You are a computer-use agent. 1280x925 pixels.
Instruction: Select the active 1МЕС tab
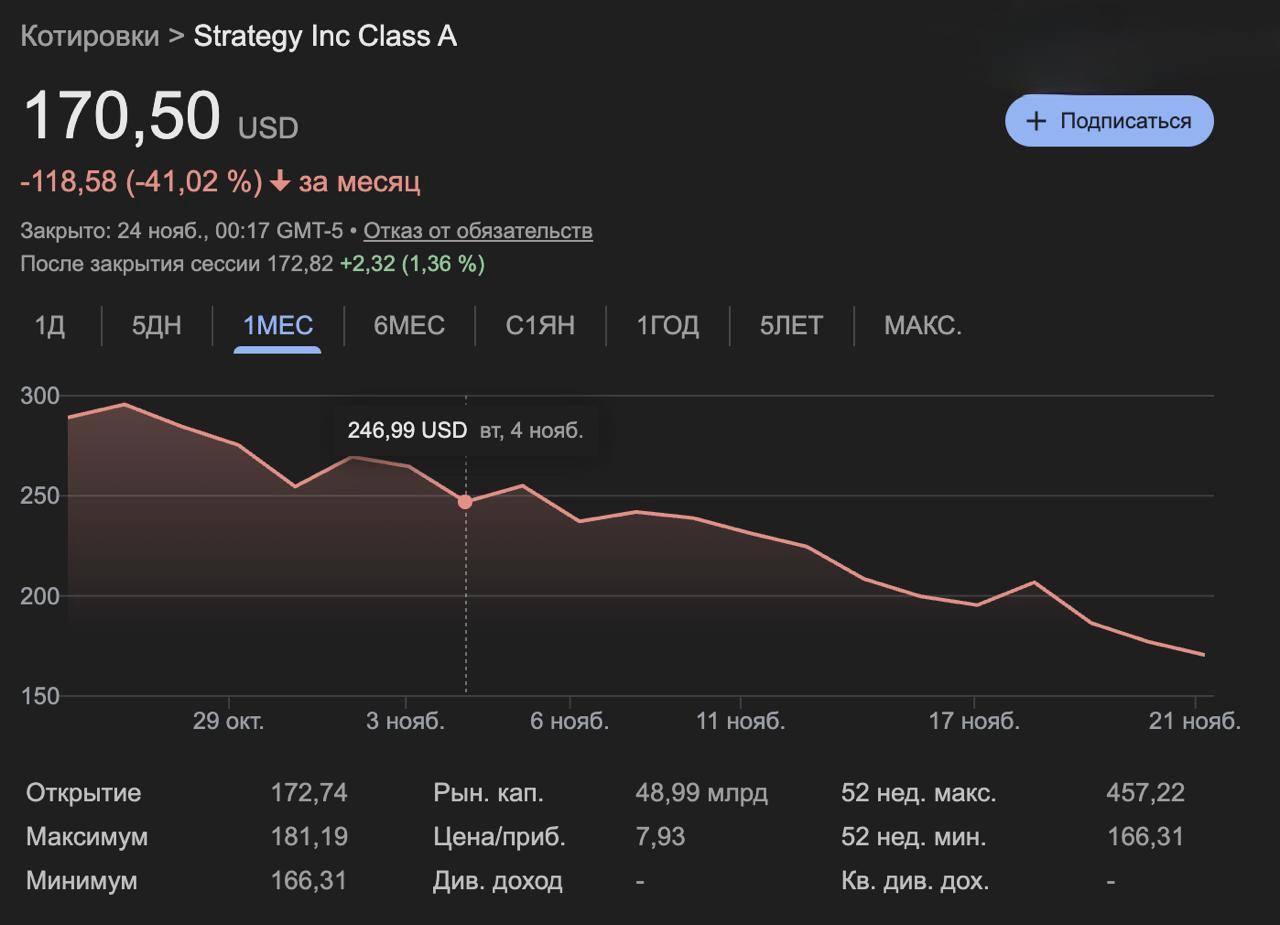[x=278, y=326]
